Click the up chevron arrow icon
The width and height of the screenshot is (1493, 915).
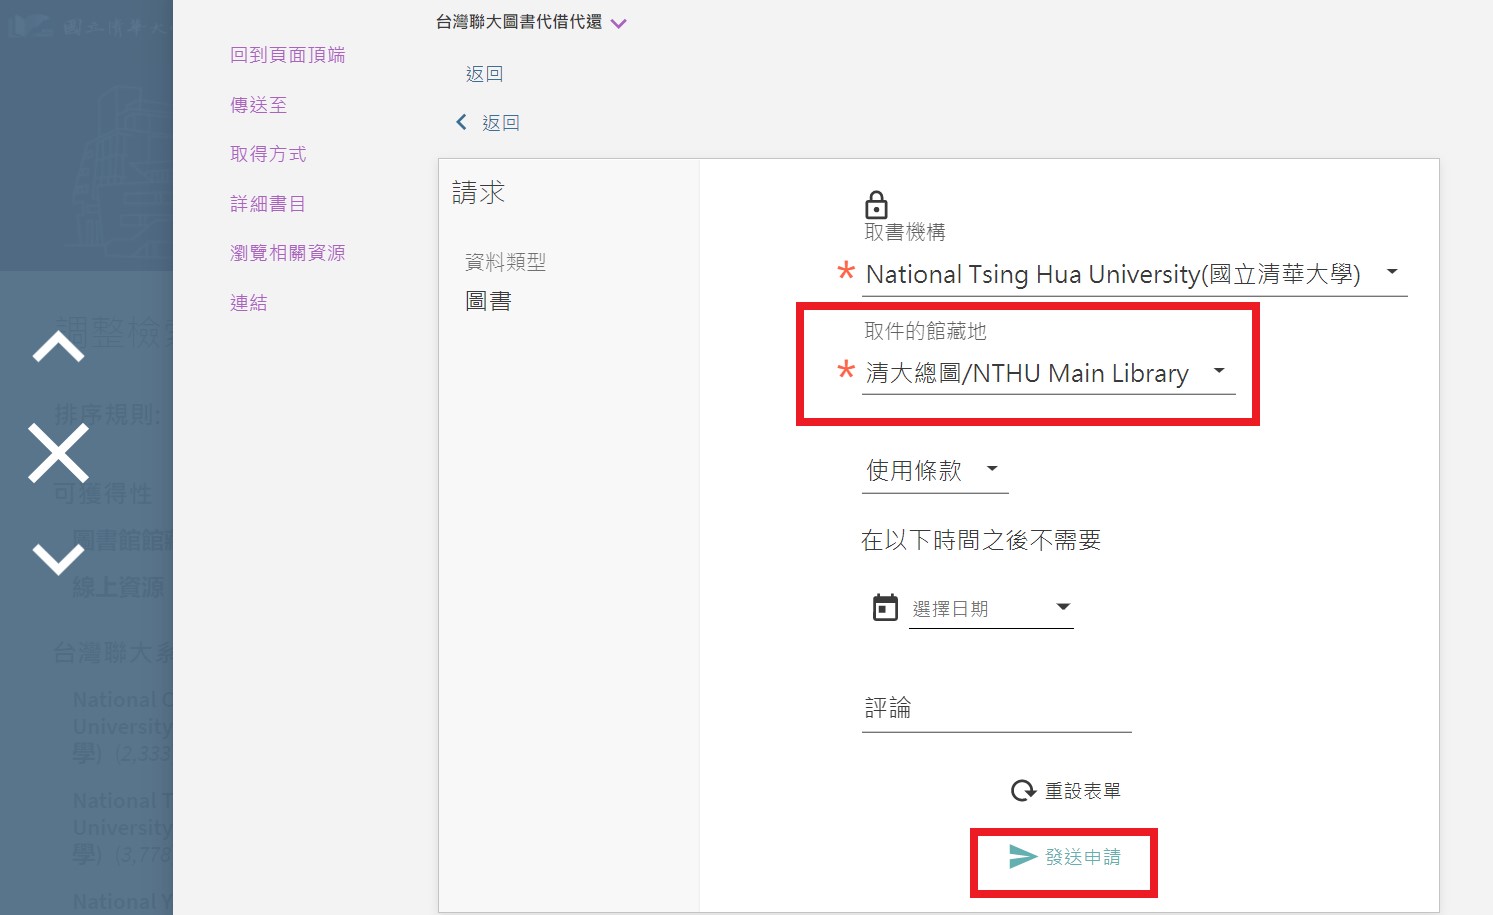pyautogui.click(x=58, y=348)
